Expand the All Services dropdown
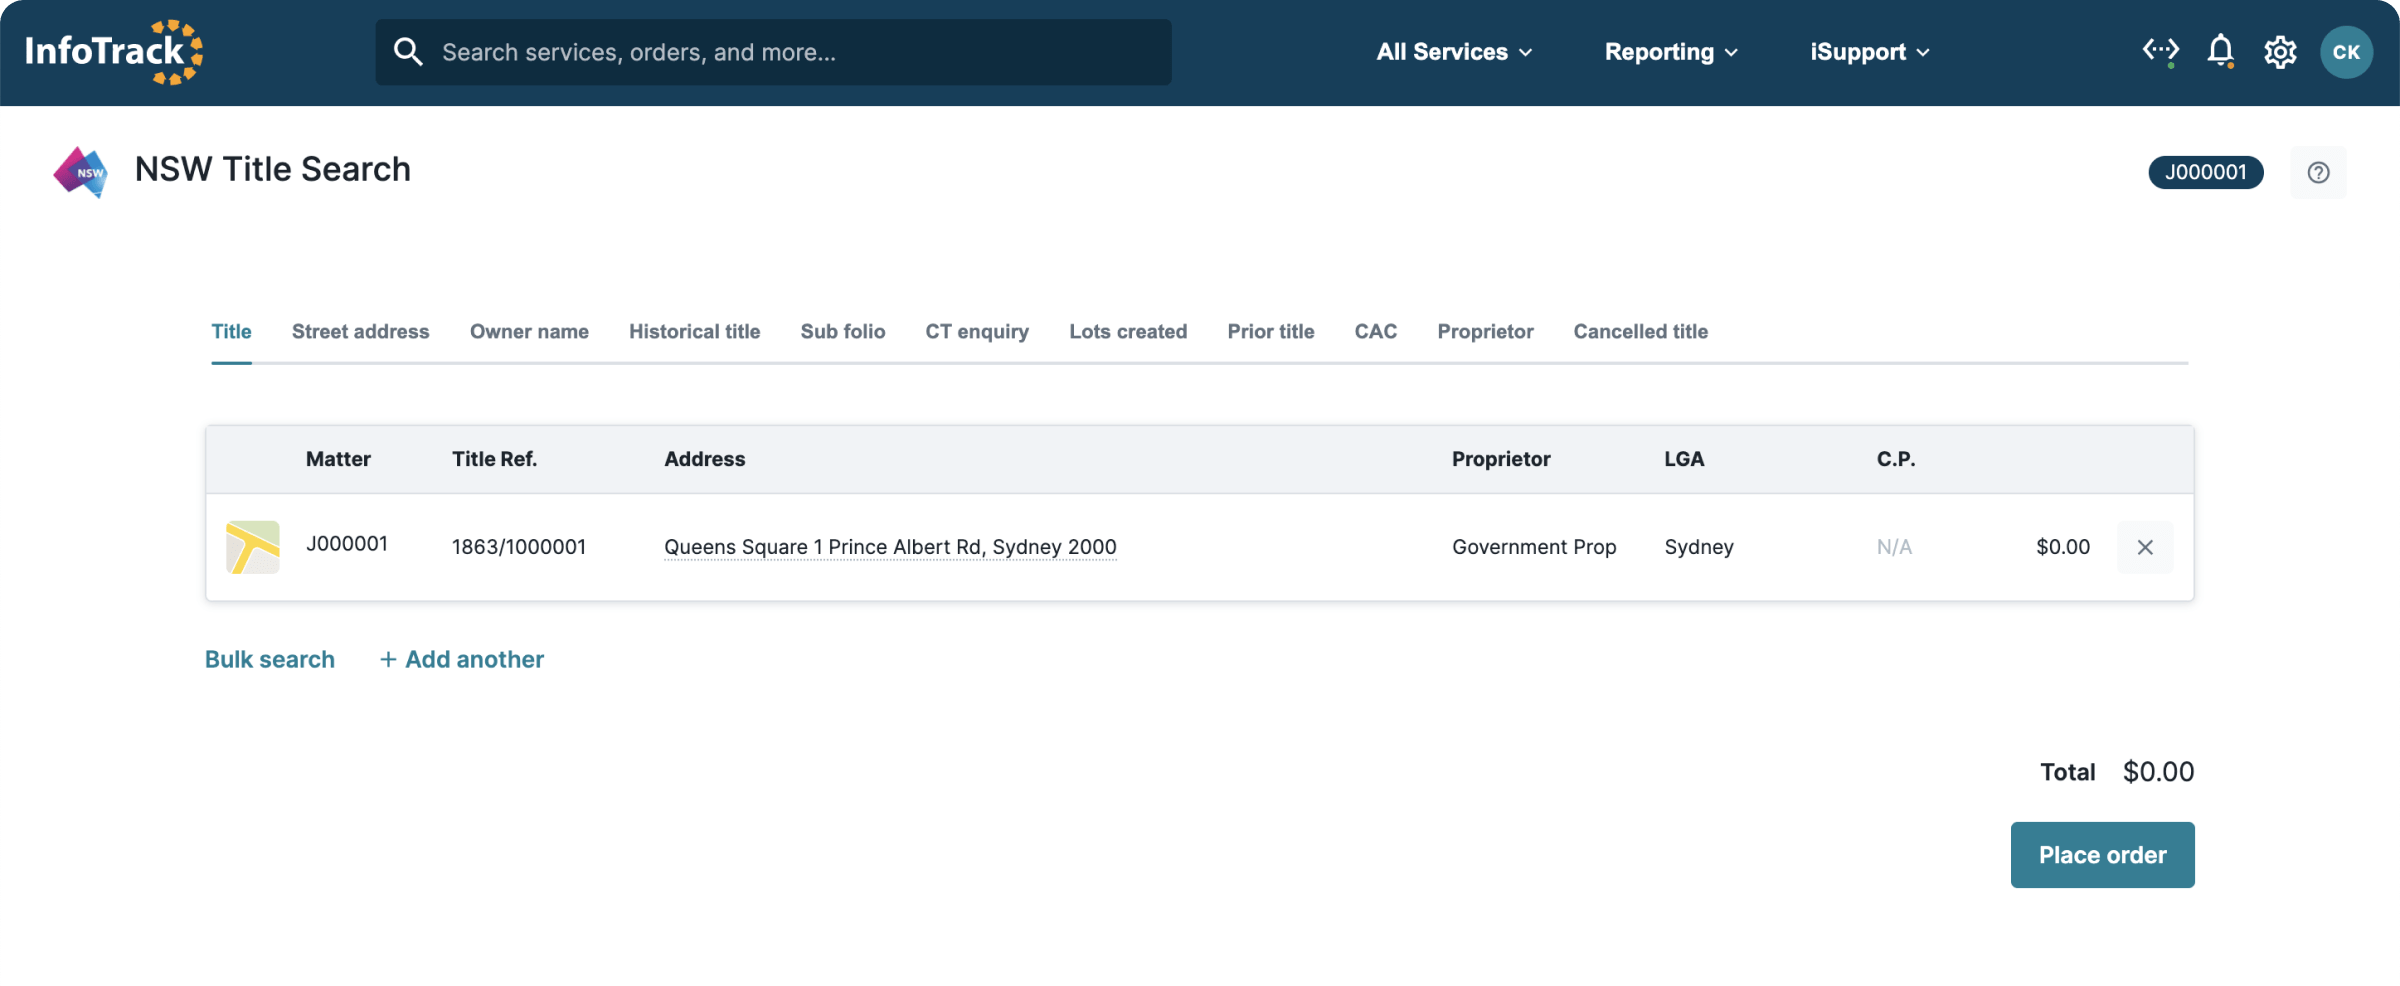 coord(1454,52)
